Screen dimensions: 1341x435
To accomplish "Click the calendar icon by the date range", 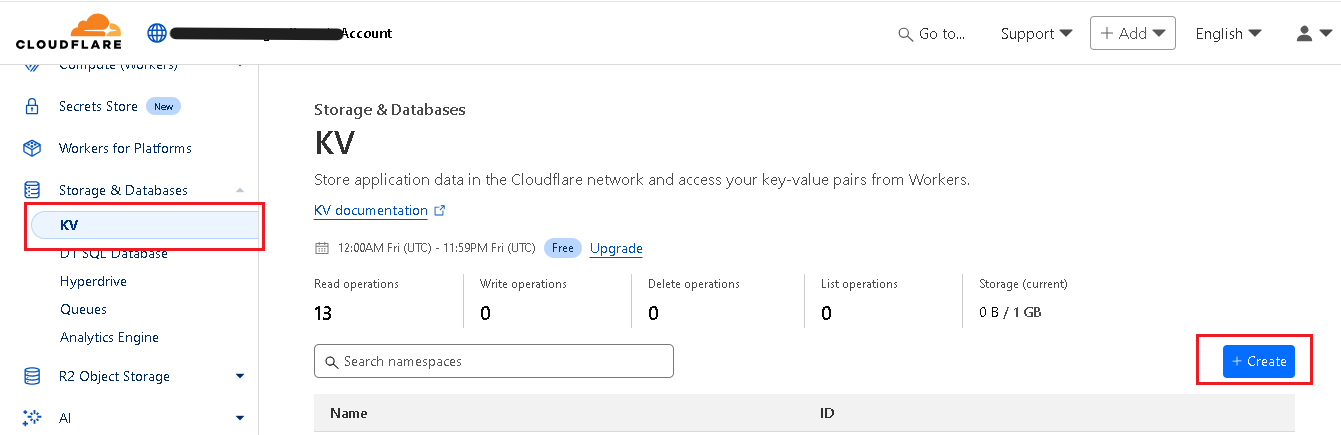I will 321,248.
